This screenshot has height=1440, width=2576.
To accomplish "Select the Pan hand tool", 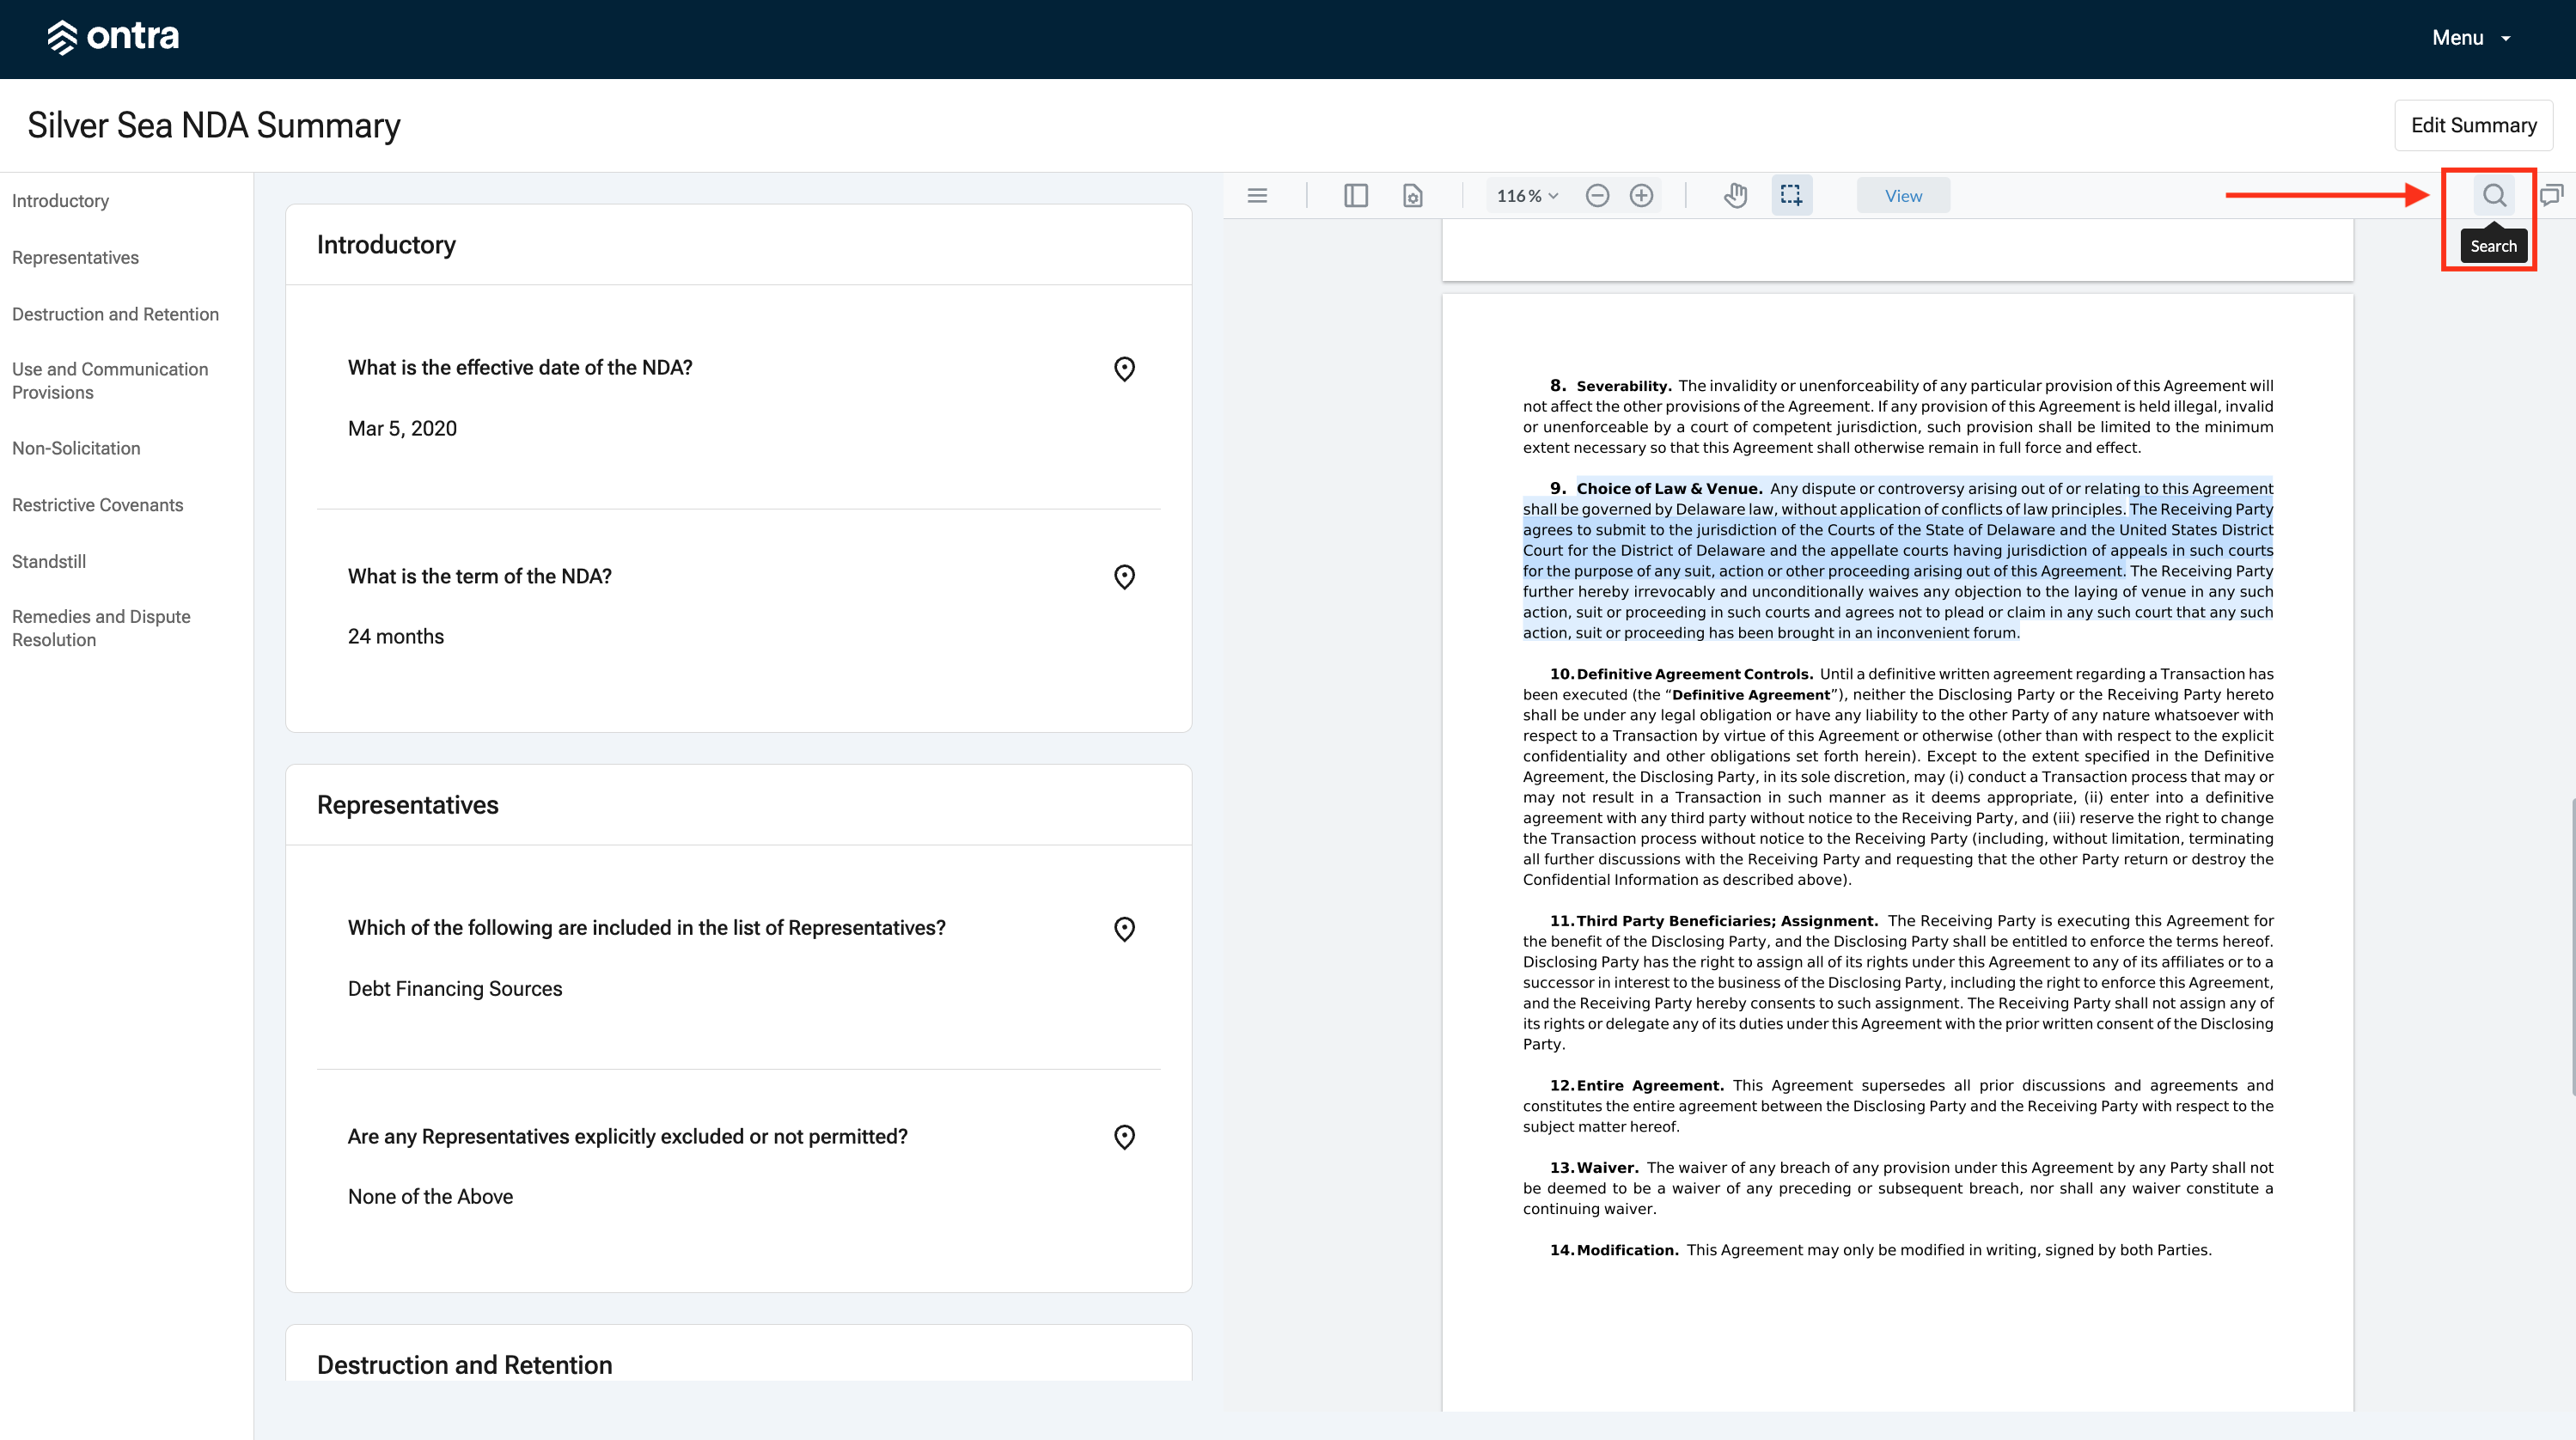I will [1736, 196].
